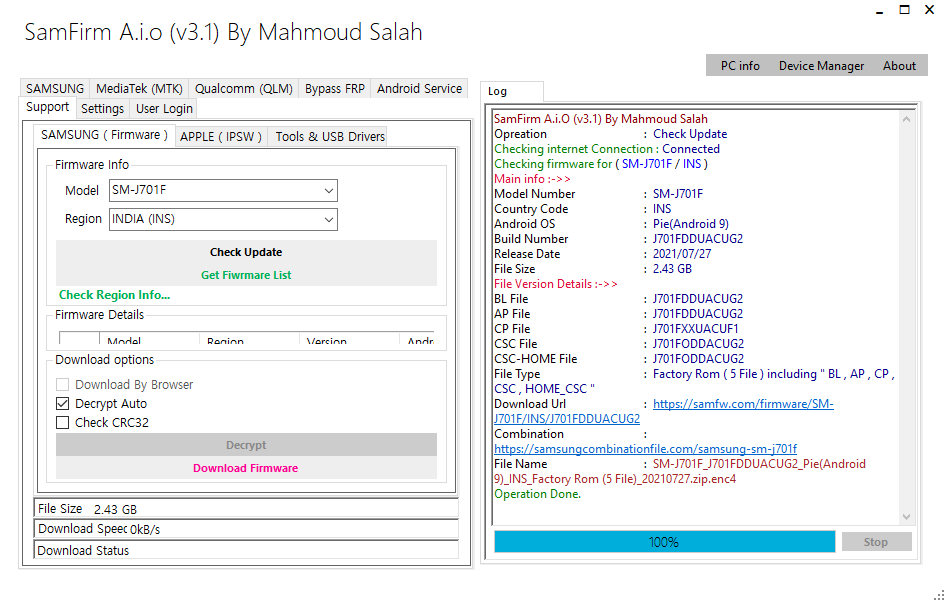
Task: Select SAMSUNG ( Firmware ) sub-tab
Action: pyautogui.click(x=104, y=135)
